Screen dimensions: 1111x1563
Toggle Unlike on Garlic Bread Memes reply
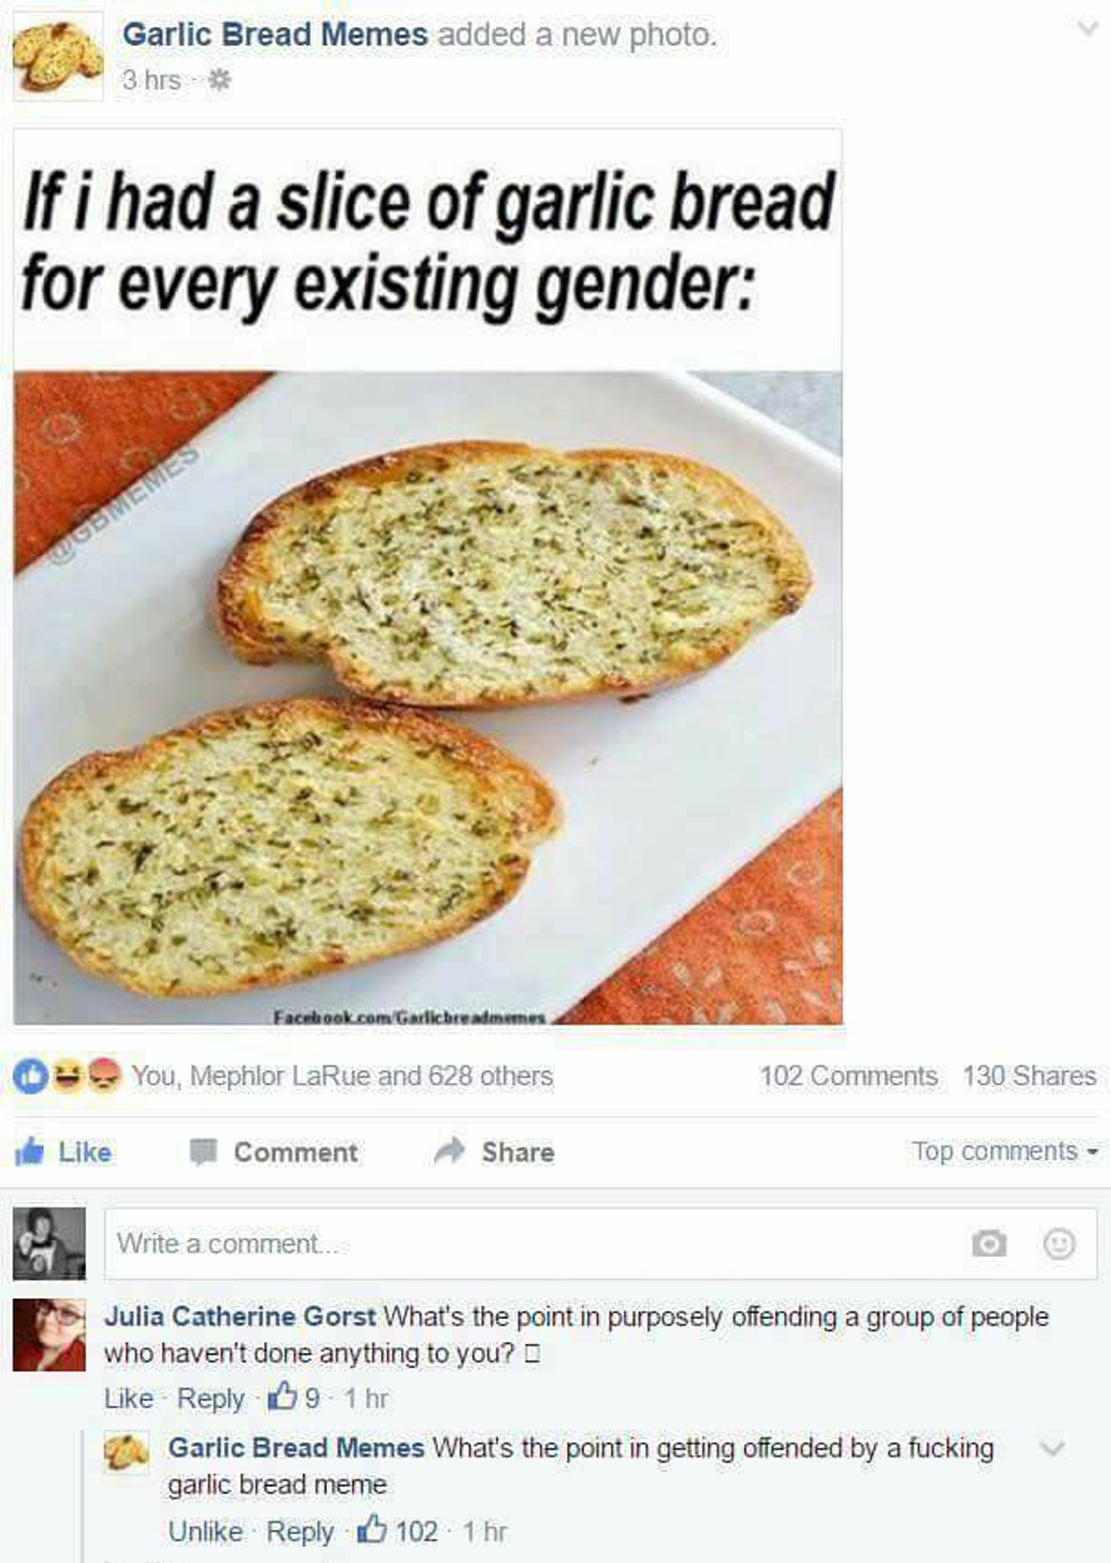coord(205,1531)
